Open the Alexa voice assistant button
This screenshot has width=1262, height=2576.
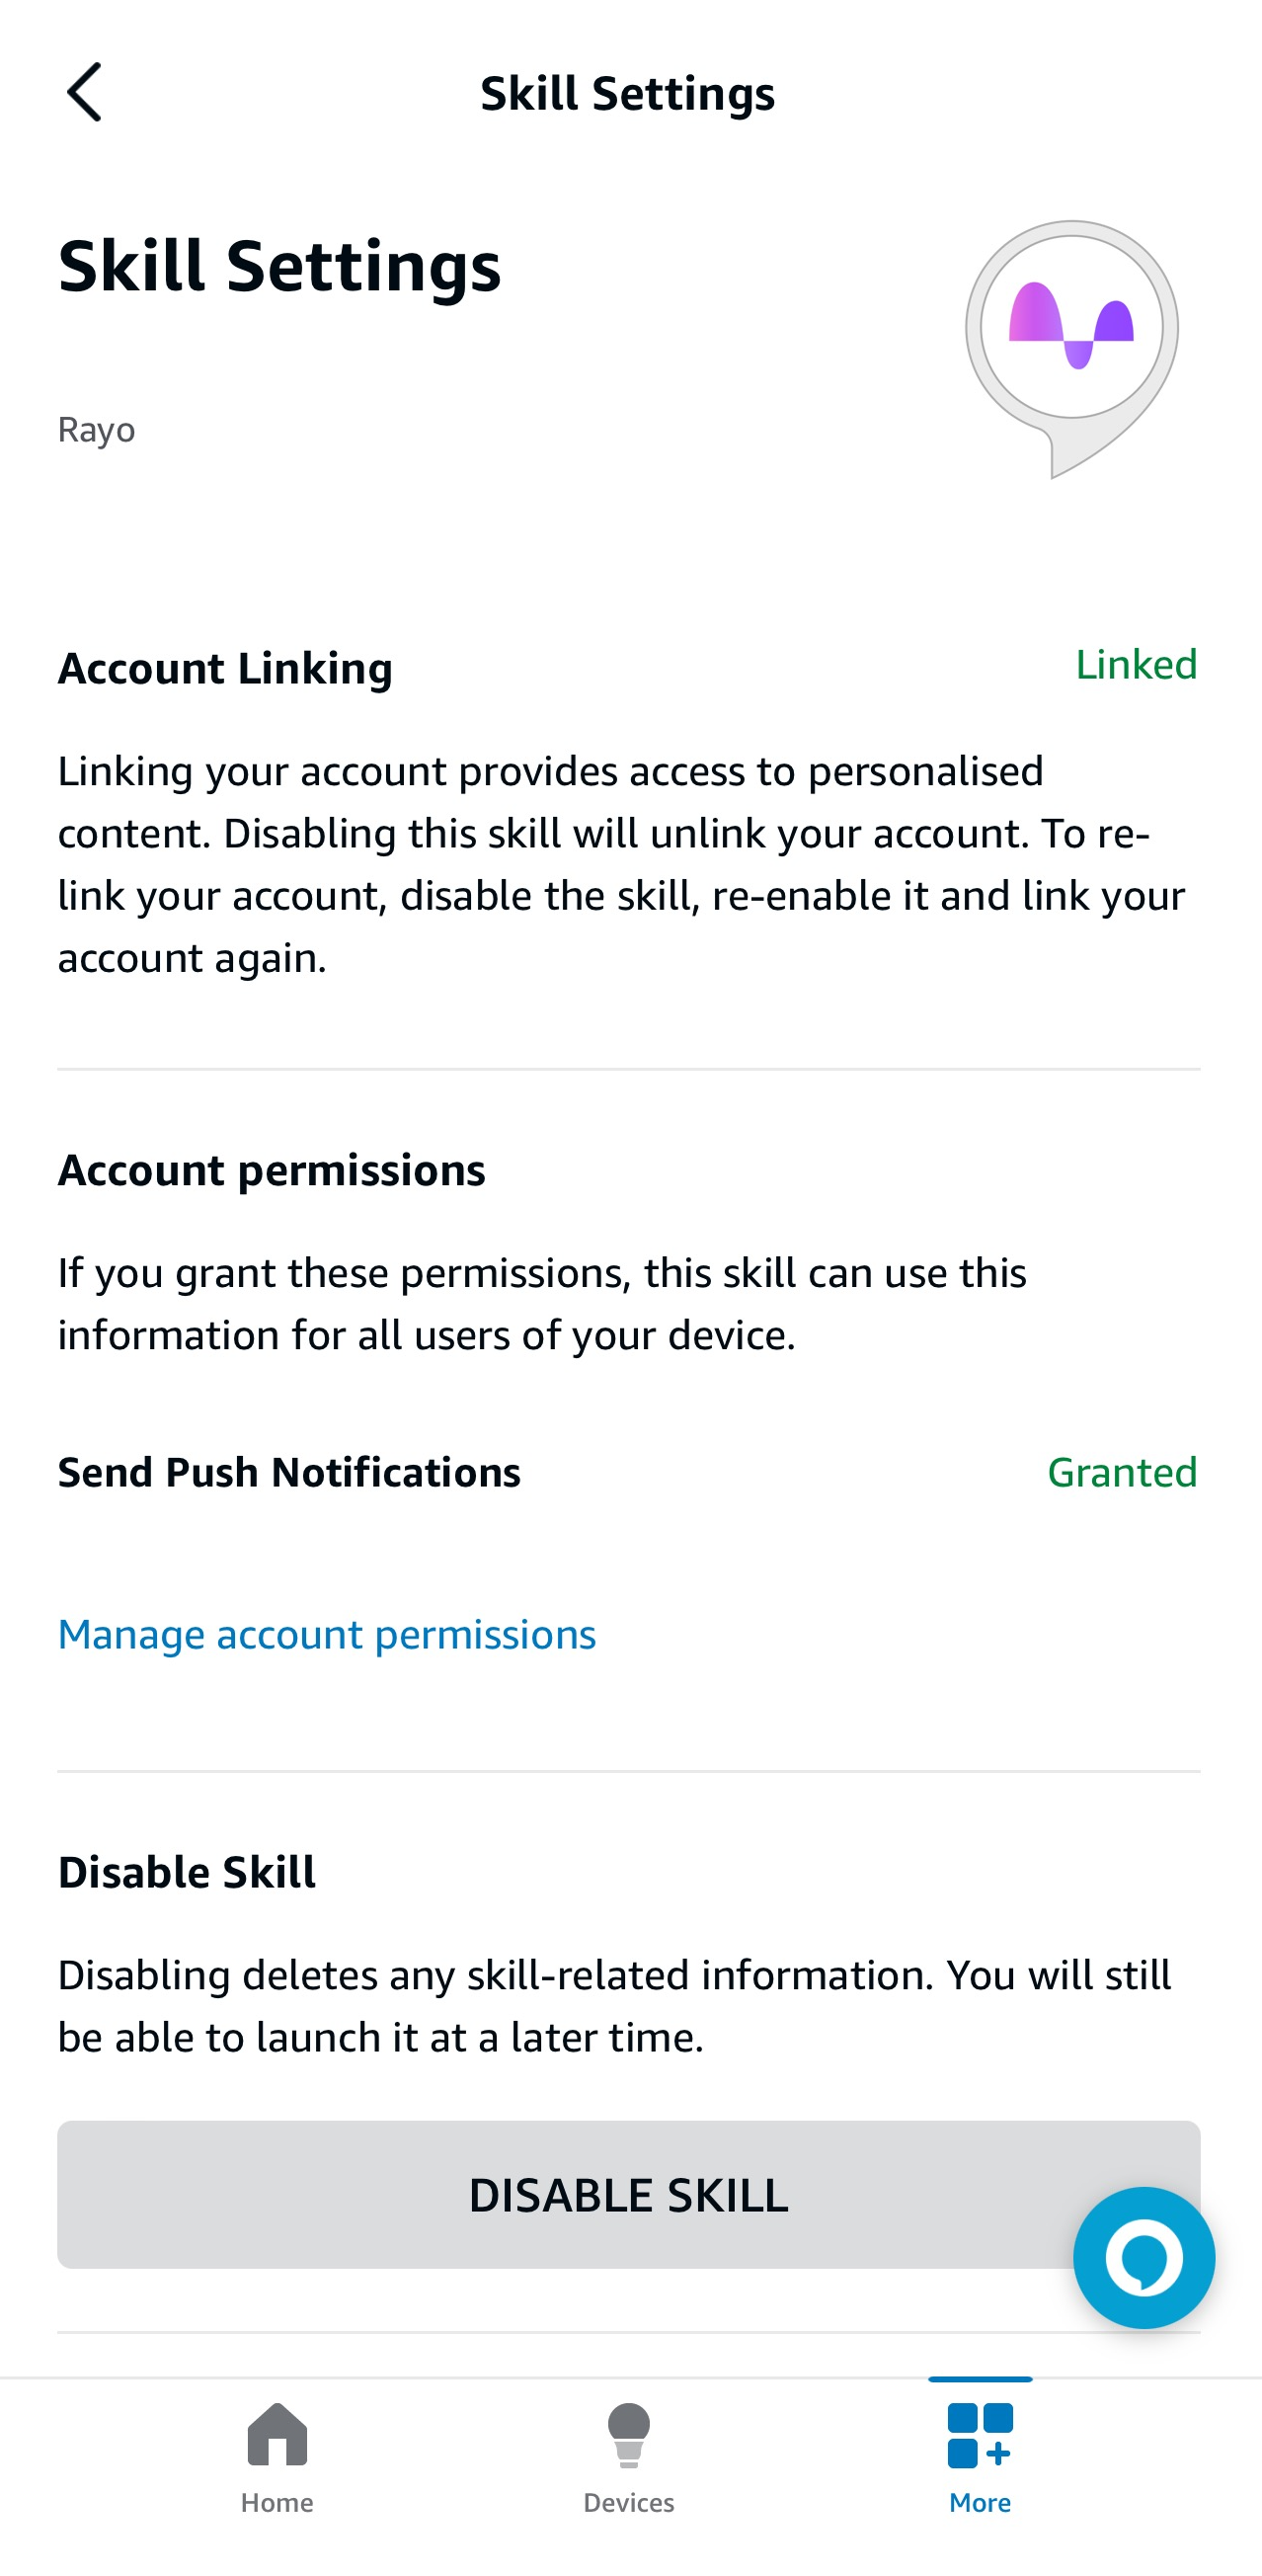(1144, 2257)
